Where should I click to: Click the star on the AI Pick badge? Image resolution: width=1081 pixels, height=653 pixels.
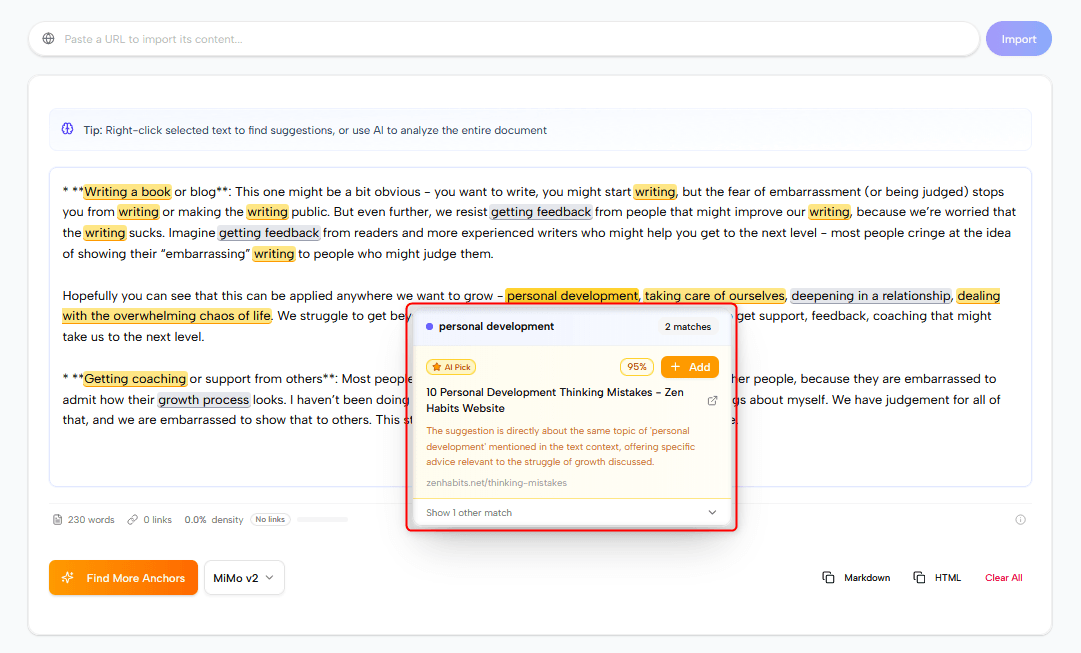coord(436,367)
